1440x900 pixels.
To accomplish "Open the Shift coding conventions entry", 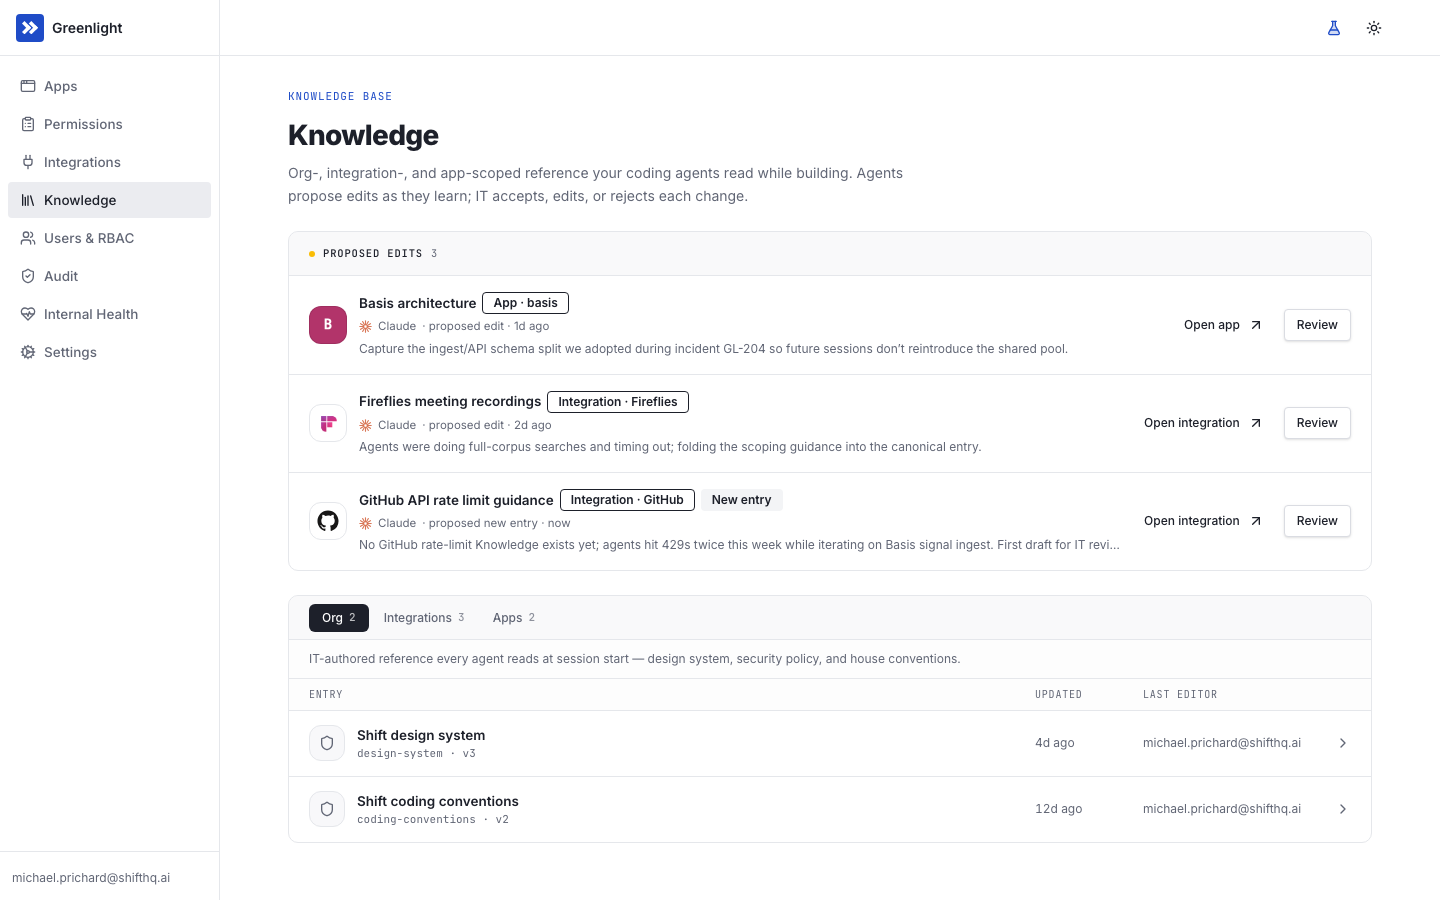I will coord(830,809).
